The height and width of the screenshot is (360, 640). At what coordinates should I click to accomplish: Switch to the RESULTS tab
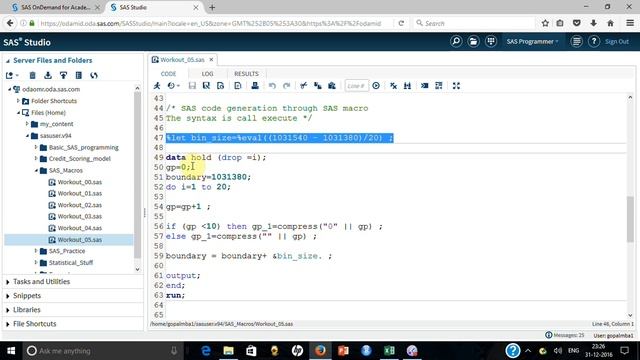click(x=246, y=73)
